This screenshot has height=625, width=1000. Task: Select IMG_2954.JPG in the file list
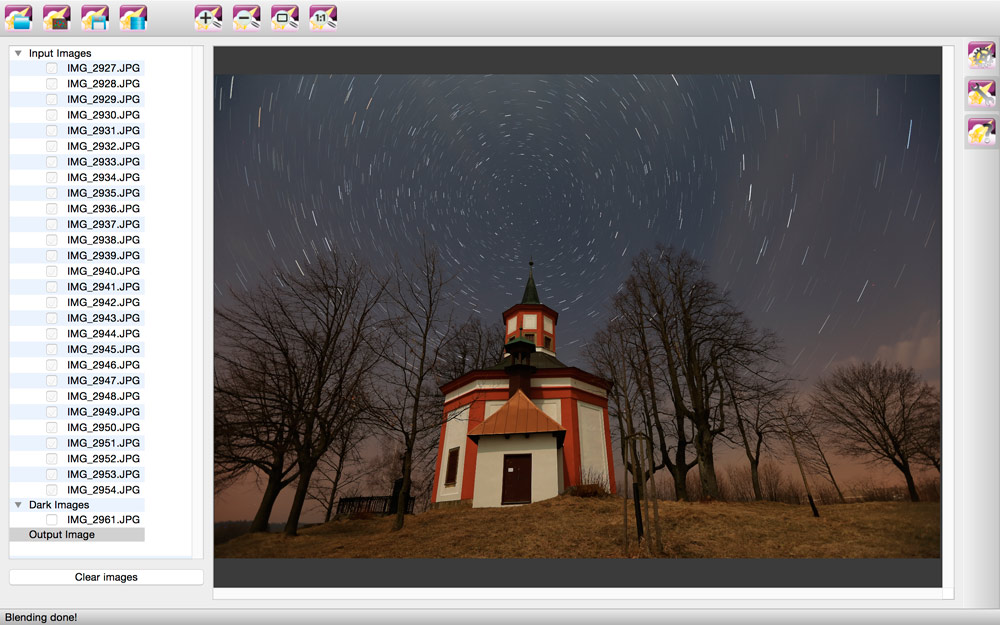(x=103, y=490)
